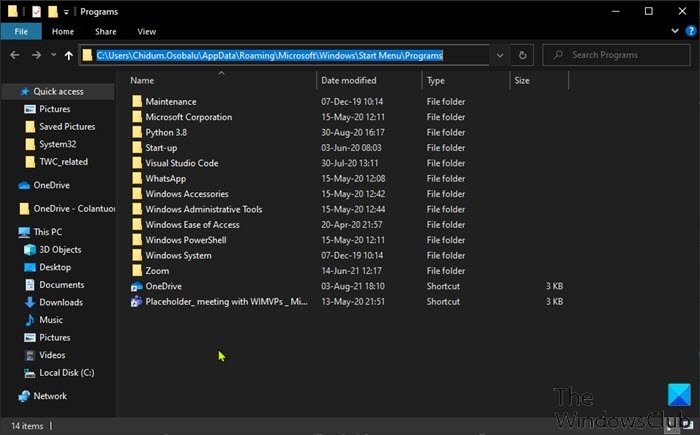Select the OneDrive shortcut icon
The image size is (700, 435).
point(137,287)
